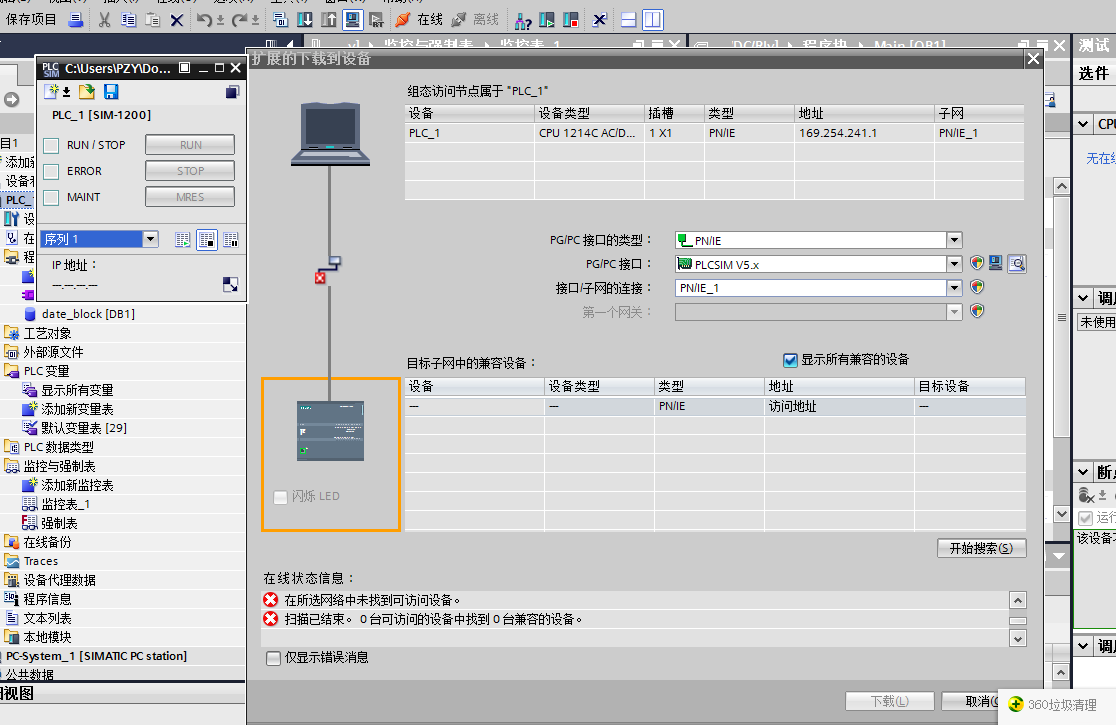Screen dimensions: 1116x725
Task: Click the 开始搜索(S) button
Action: coord(981,549)
